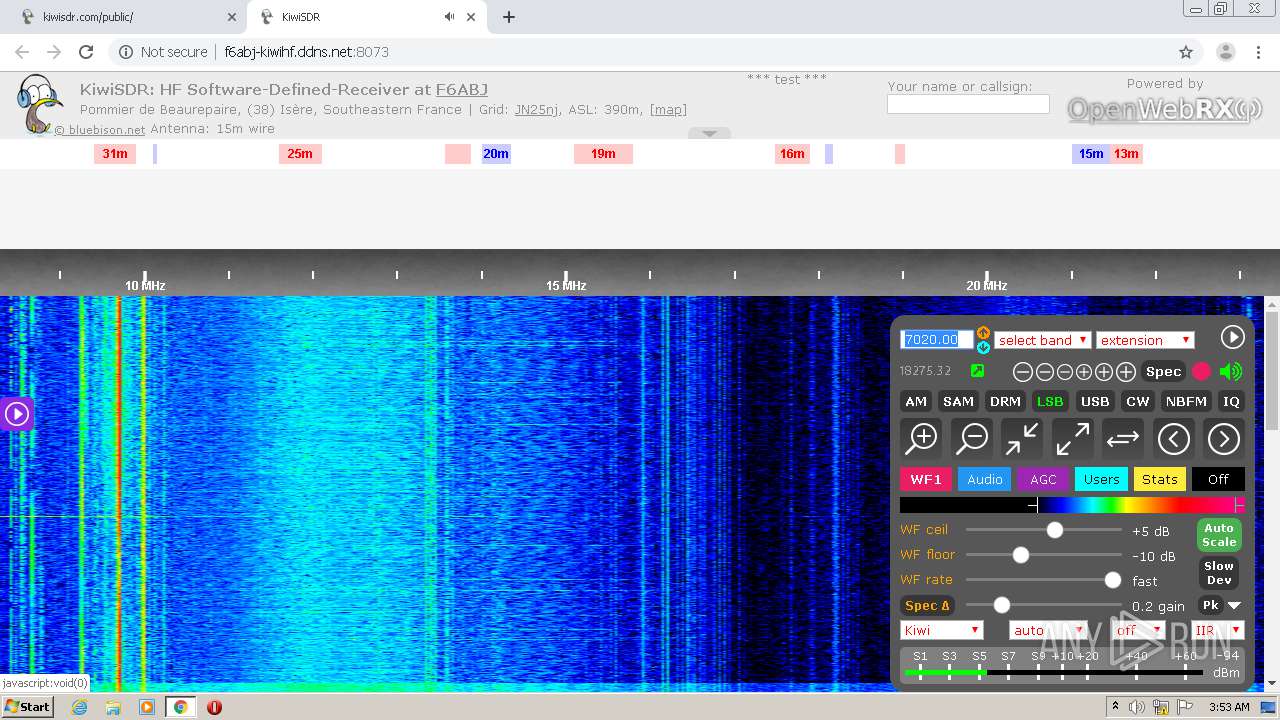This screenshot has height=720, width=1280.
Task: Switch to the Audio tab
Action: tap(984, 479)
